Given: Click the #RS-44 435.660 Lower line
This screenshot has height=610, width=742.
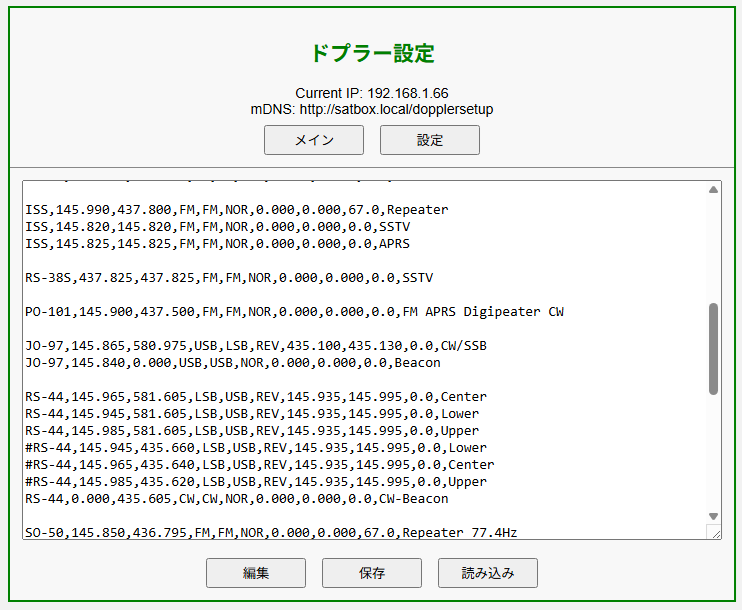Looking at the screenshot, I should (x=256, y=448).
